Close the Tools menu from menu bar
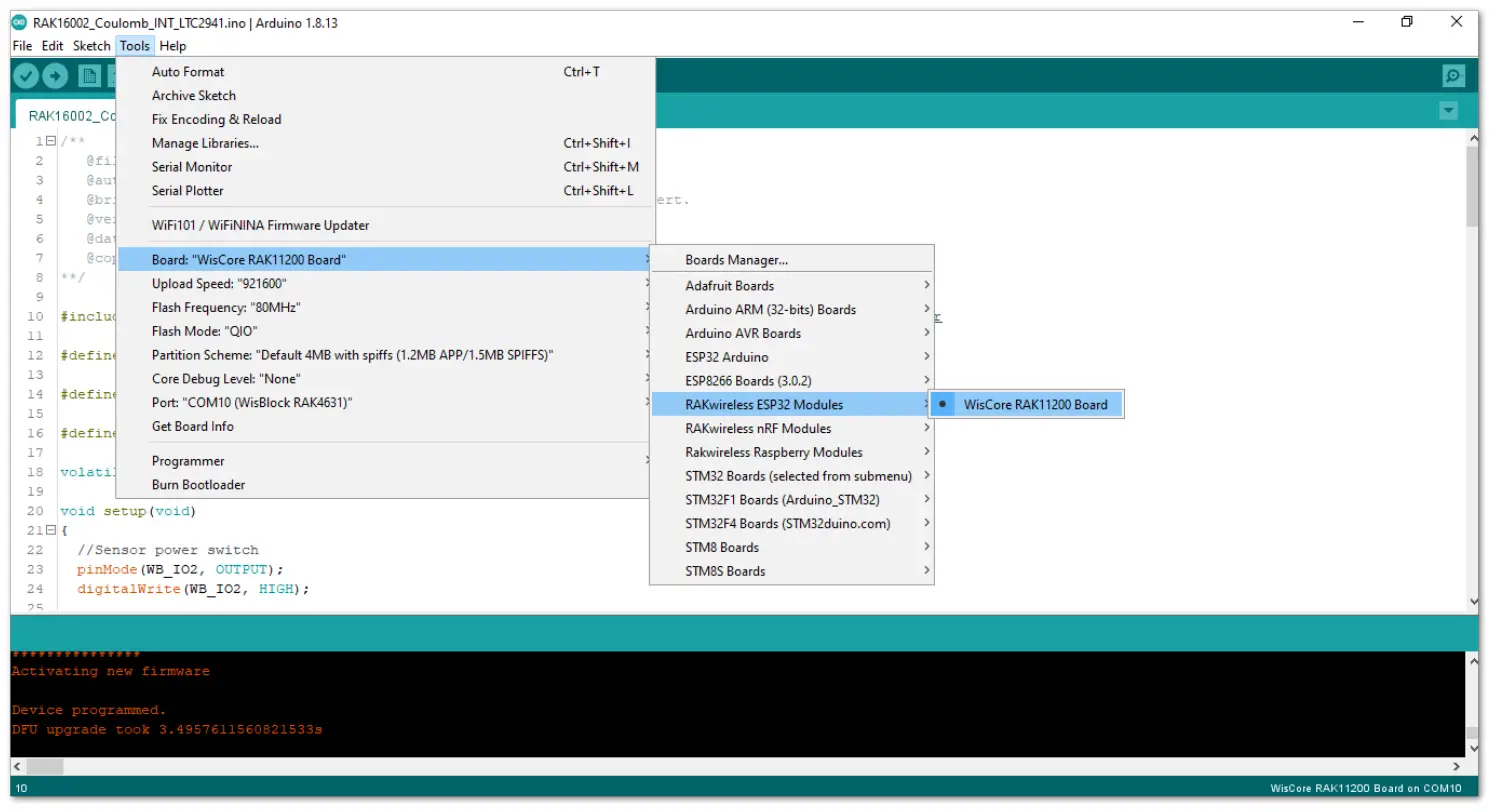Viewport: 1507px width, 812px height. point(134,46)
